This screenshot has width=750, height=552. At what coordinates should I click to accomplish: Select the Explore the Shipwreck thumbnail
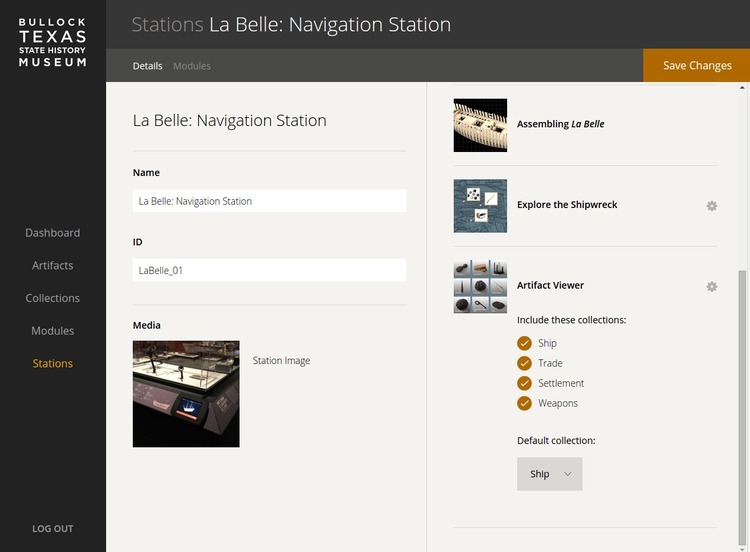pos(480,206)
